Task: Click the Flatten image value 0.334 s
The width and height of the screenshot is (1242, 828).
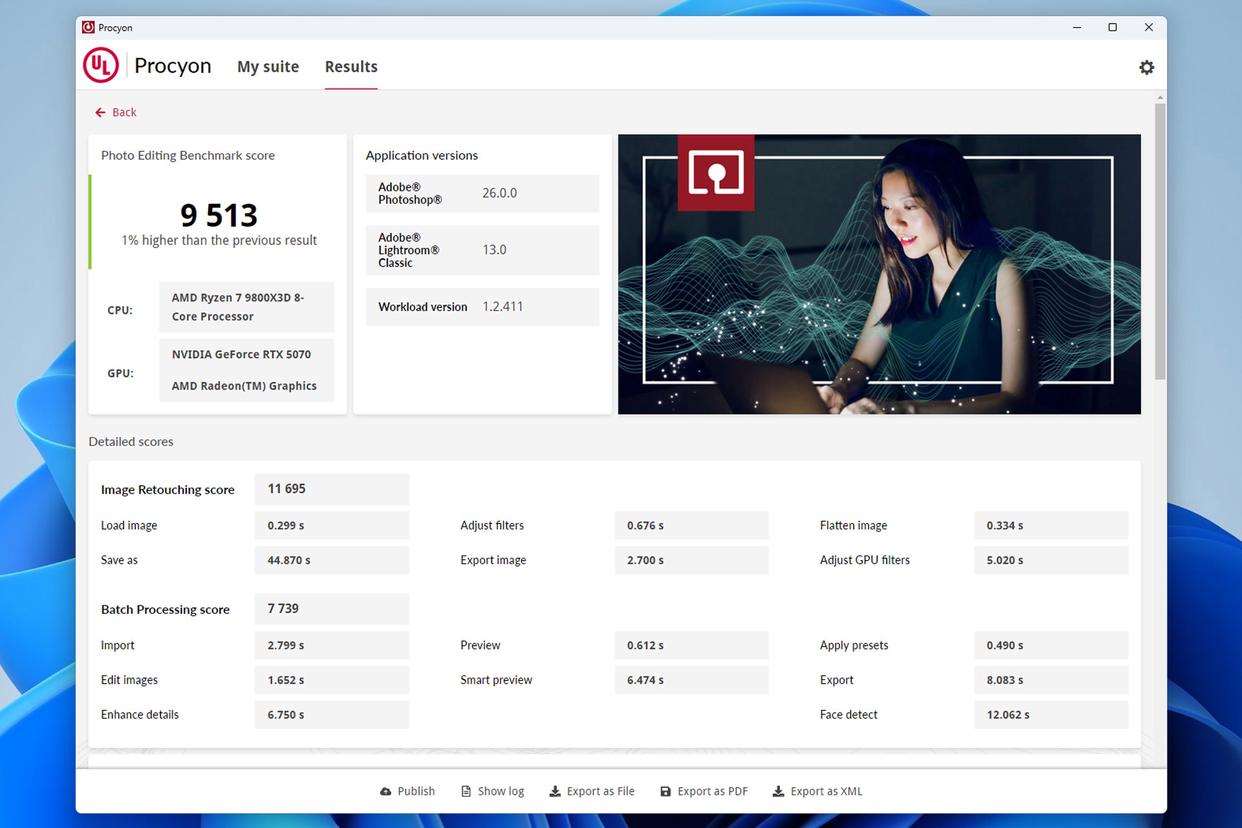Action: click(x=1051, y=525)
